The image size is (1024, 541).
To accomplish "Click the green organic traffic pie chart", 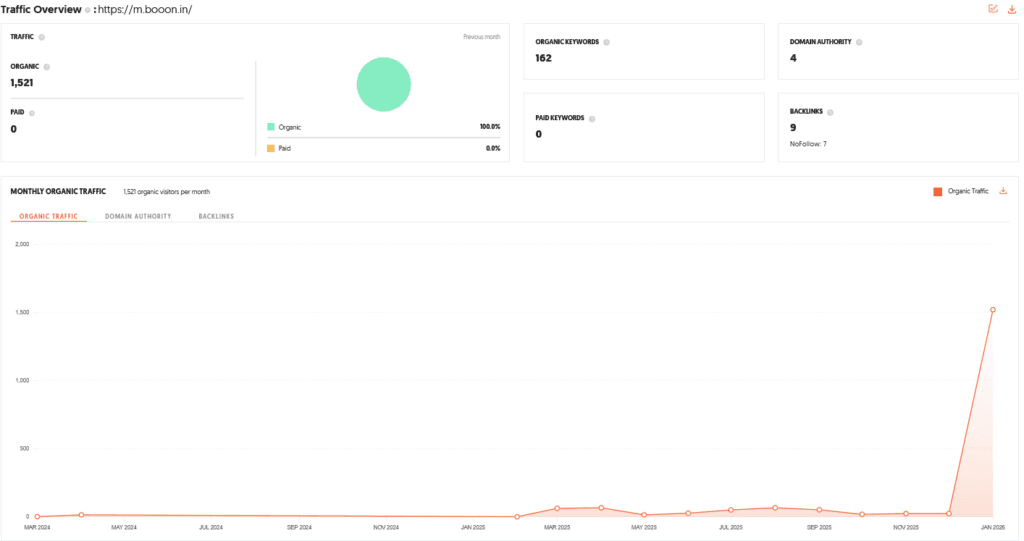I will [383, 84].
